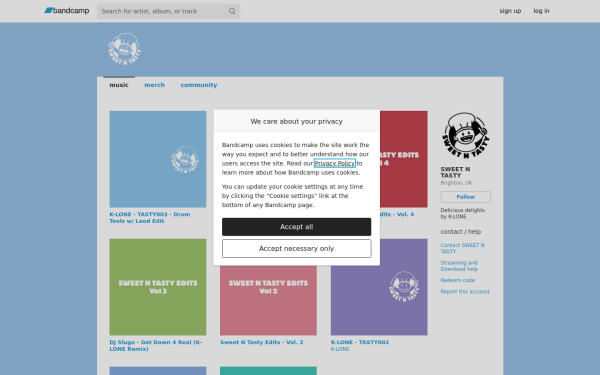Click the Sweet N Tasty header logo
Viewport: 600px width, 375px height.
pyautogui.click(x=124, y=49)
